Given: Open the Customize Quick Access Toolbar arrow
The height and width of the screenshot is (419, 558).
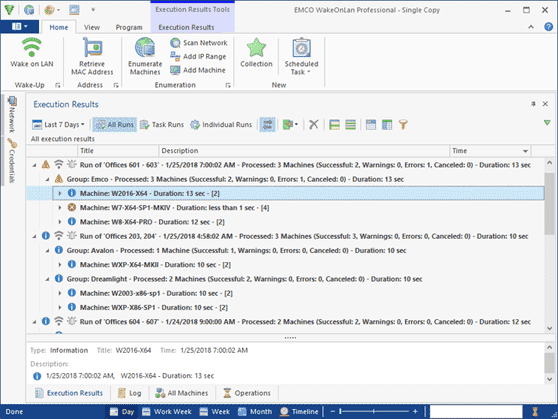Looking at the screenshot, I should 93,10.
